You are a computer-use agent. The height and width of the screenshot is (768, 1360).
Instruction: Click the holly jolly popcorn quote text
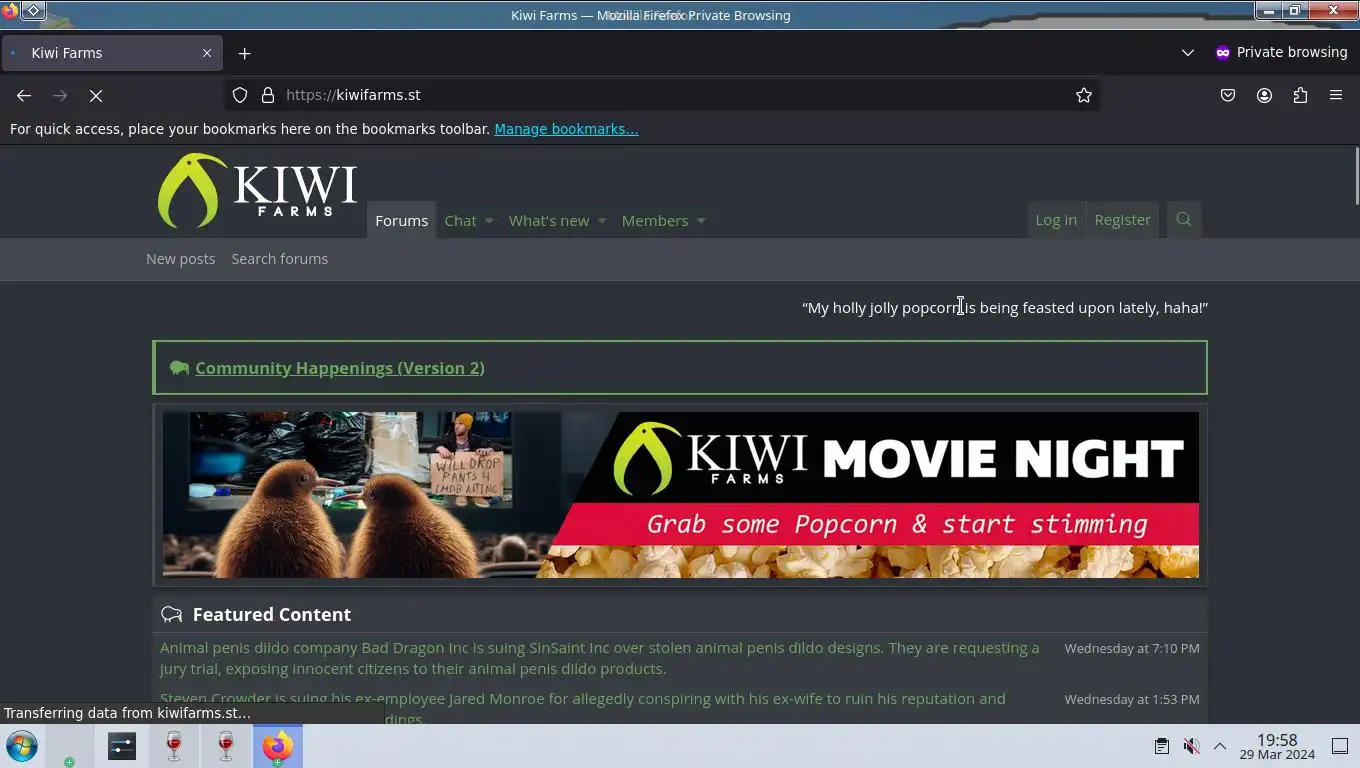1005,308
